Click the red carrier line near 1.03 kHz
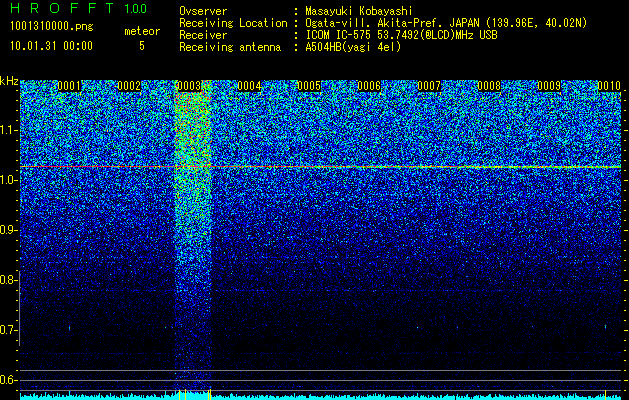 coord(320,166)
